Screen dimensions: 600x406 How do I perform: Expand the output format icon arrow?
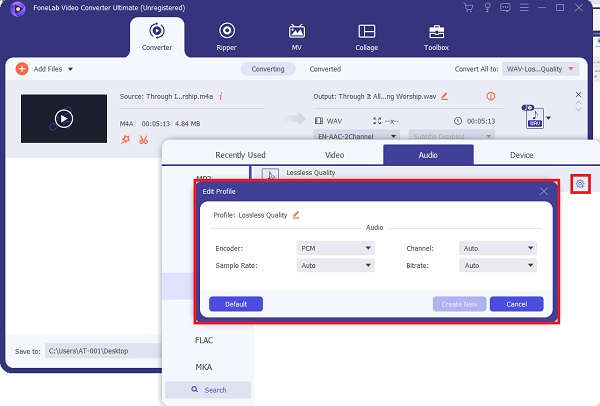[x=549, y=118]
